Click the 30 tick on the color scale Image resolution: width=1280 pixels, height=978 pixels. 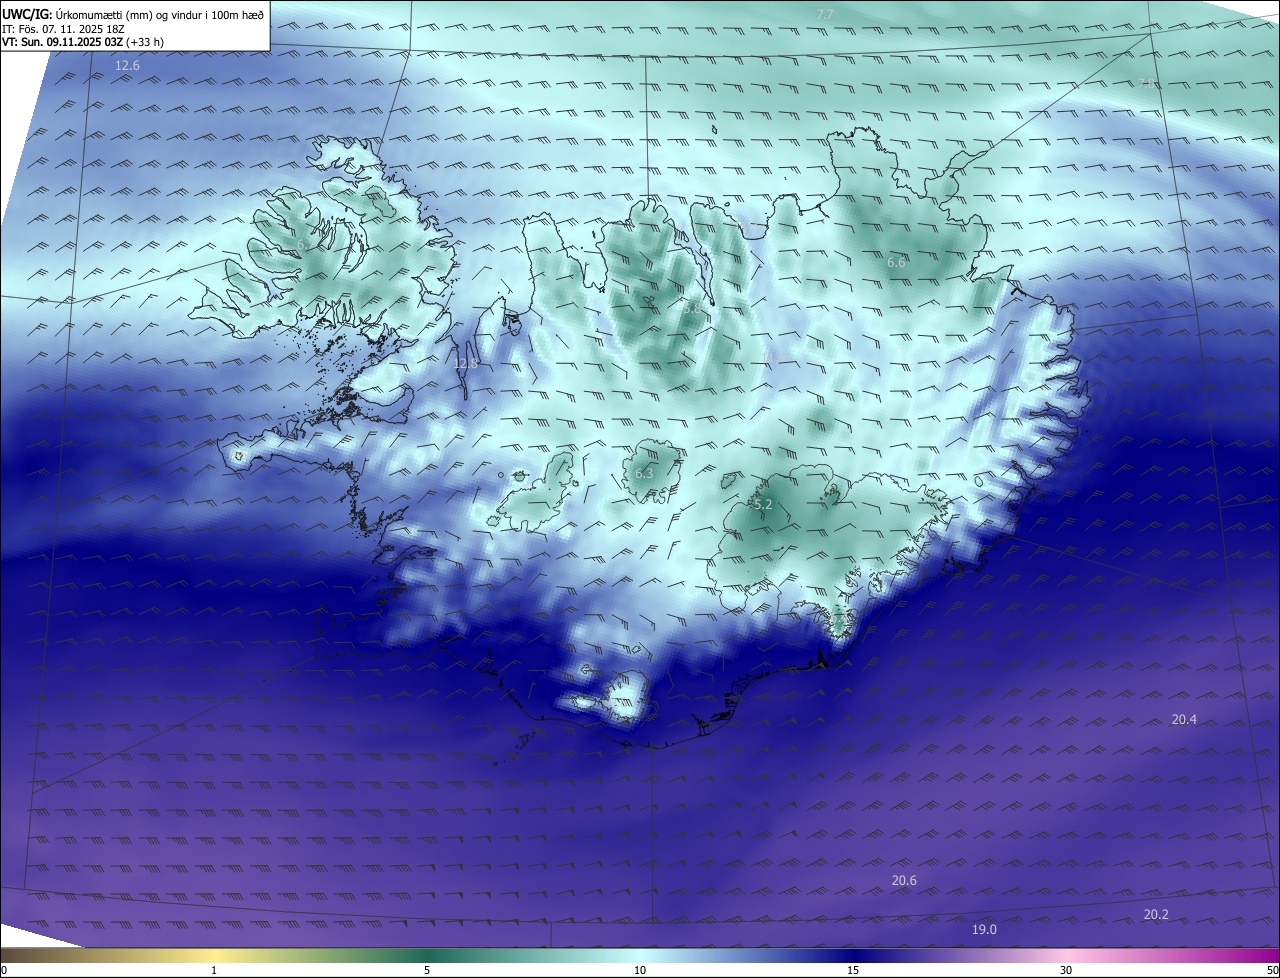tap(1066, 970)
